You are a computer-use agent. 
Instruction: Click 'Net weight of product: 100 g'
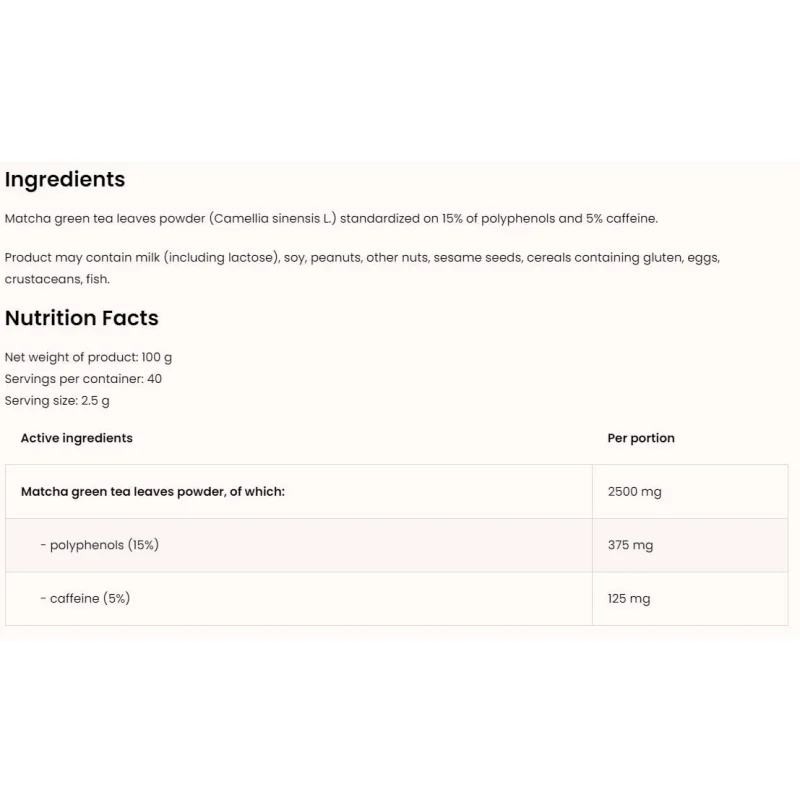click(x=88, y=358)
